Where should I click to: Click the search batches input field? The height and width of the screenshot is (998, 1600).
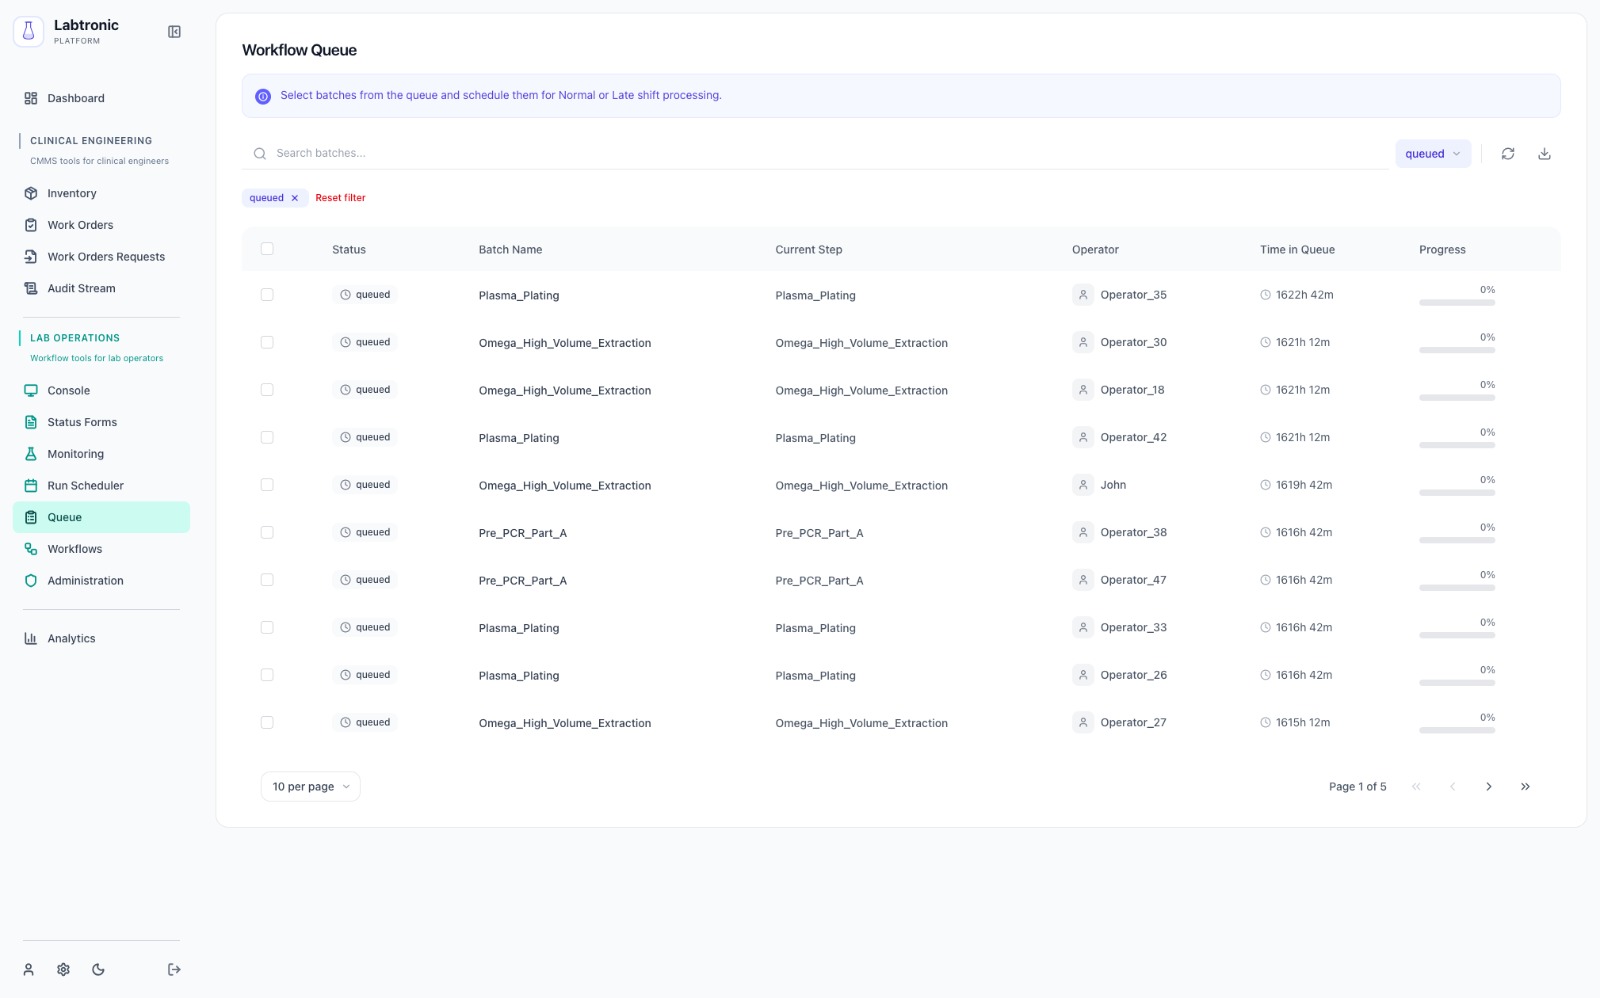tap(600, 153)
